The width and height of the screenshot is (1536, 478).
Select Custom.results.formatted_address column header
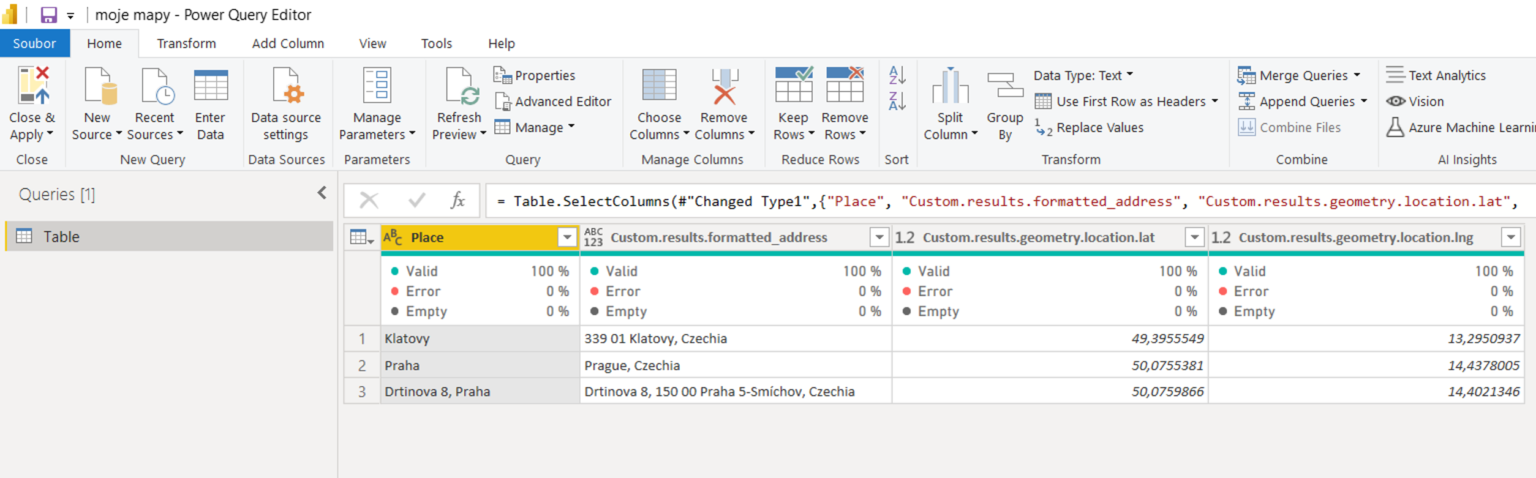[735, 238]
